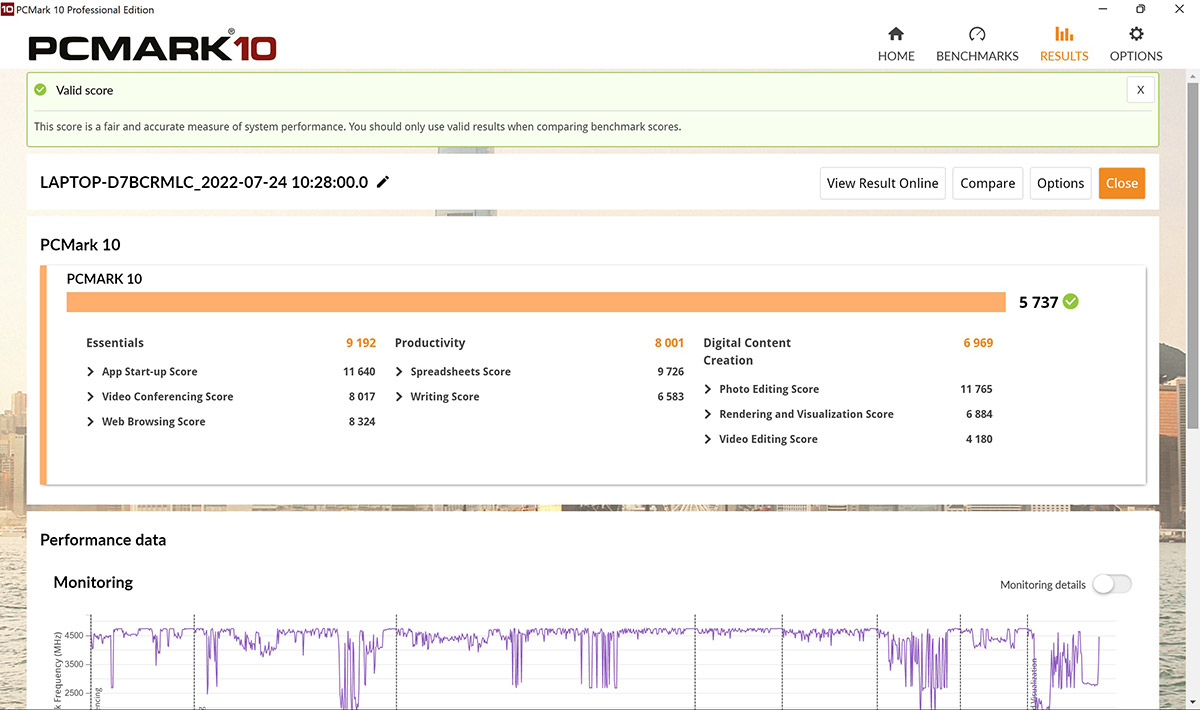This screenshot has width=1200, height=710.
Task: Click the Monitoring heading
Action: coord(93,582)
